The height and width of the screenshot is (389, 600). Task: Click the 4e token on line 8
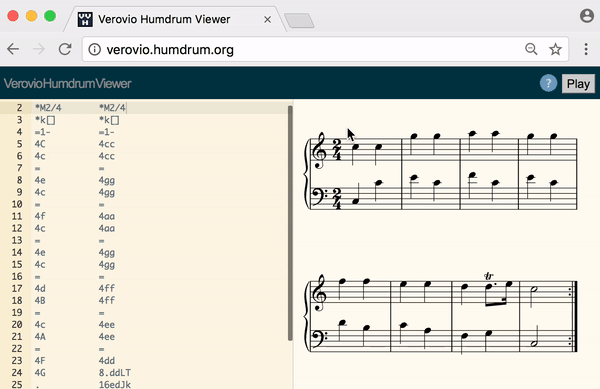(40, 180)
